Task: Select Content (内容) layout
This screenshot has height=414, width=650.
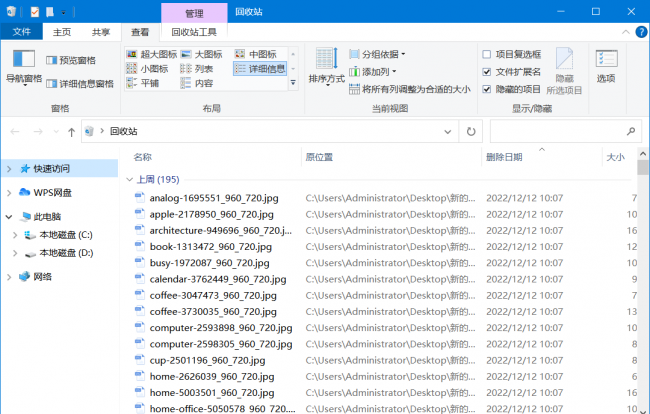Action: pyautogui.click(x=197, y=83)
